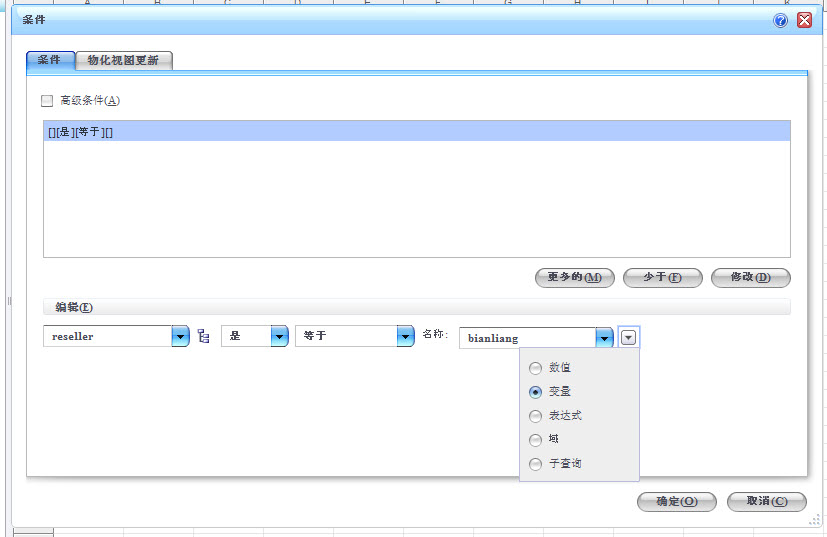Image resolution: width=827 pixels, height=537 pixels.
Task: Click the dialog resize grip corner
Action: [815, 521]
